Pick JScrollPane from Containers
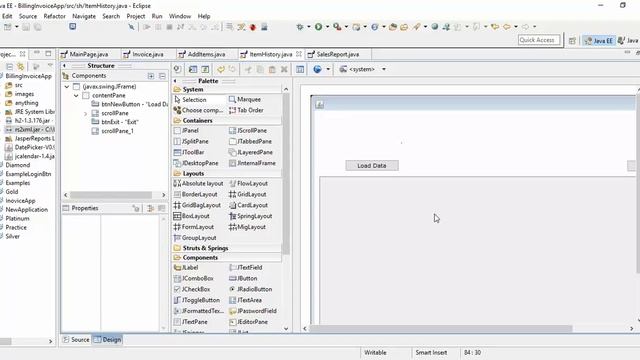640x360 pixels. [x=248, y=131]
